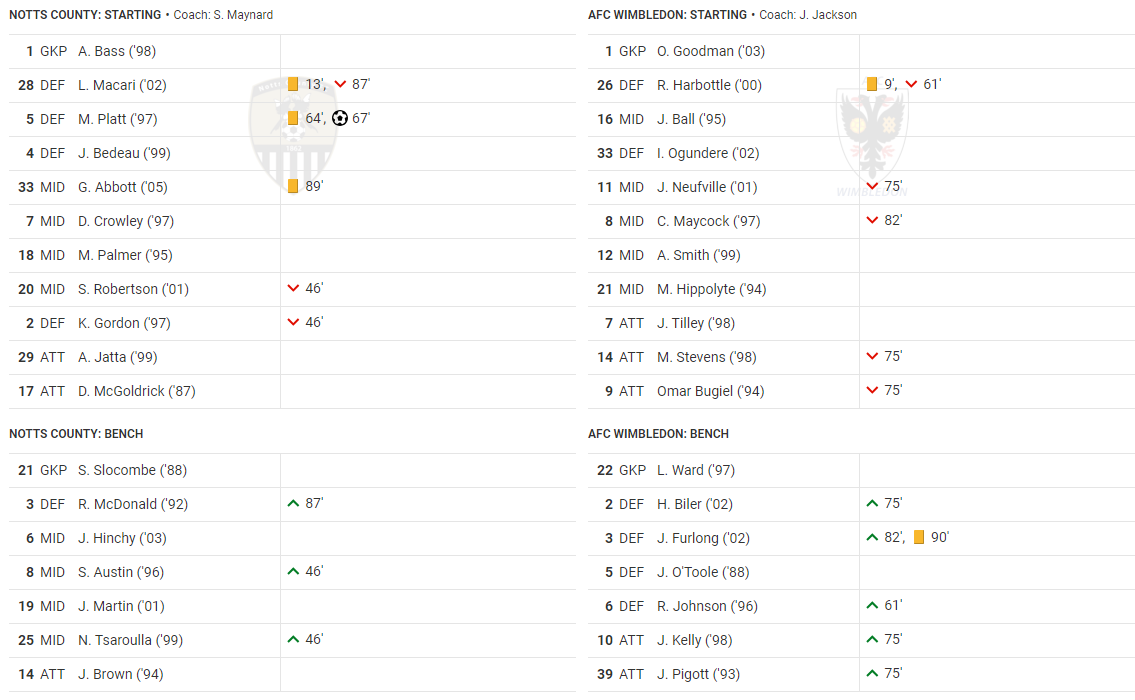
Task: Click the green sub-on arrow for N. Tsaroulla
Action: [293, 639]
